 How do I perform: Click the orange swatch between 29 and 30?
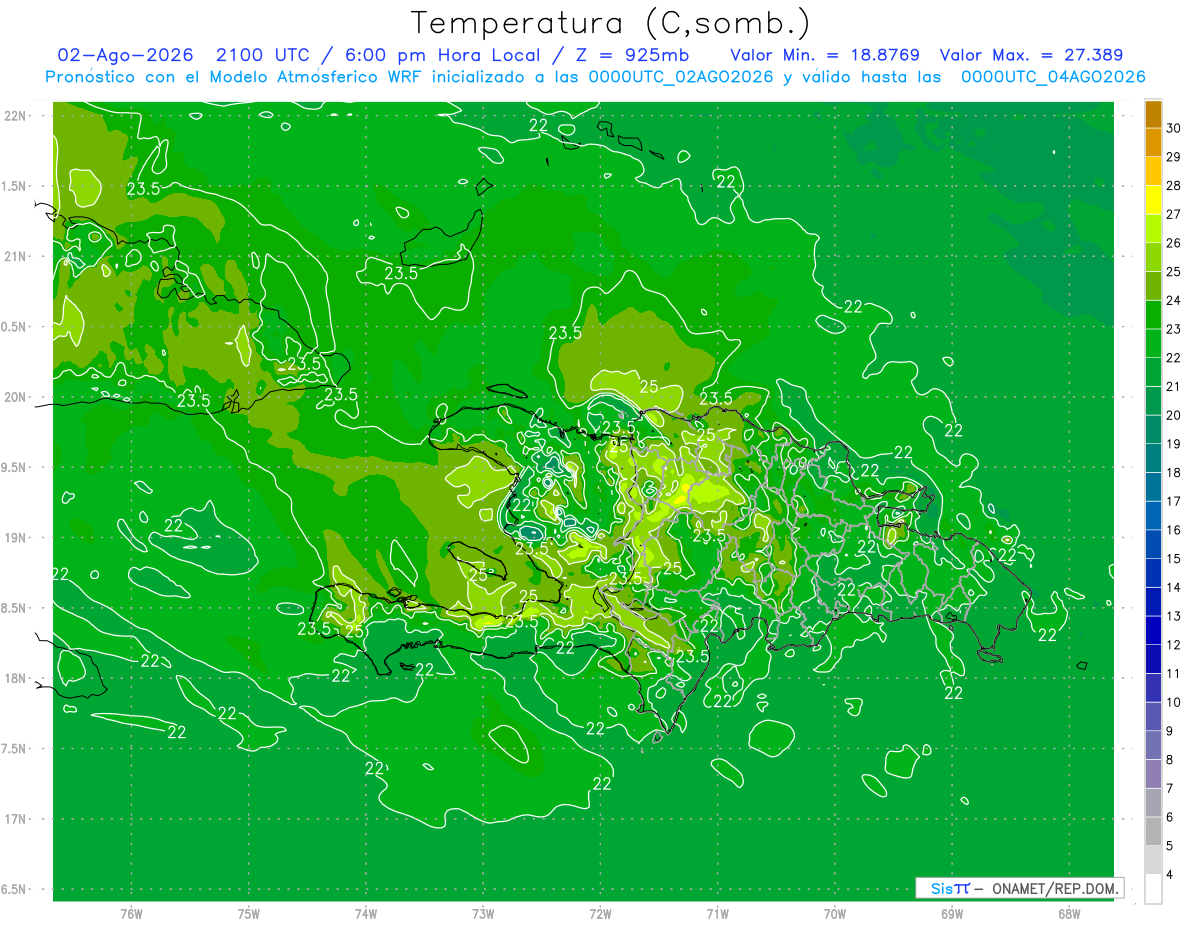click(x=1153, y=143)
